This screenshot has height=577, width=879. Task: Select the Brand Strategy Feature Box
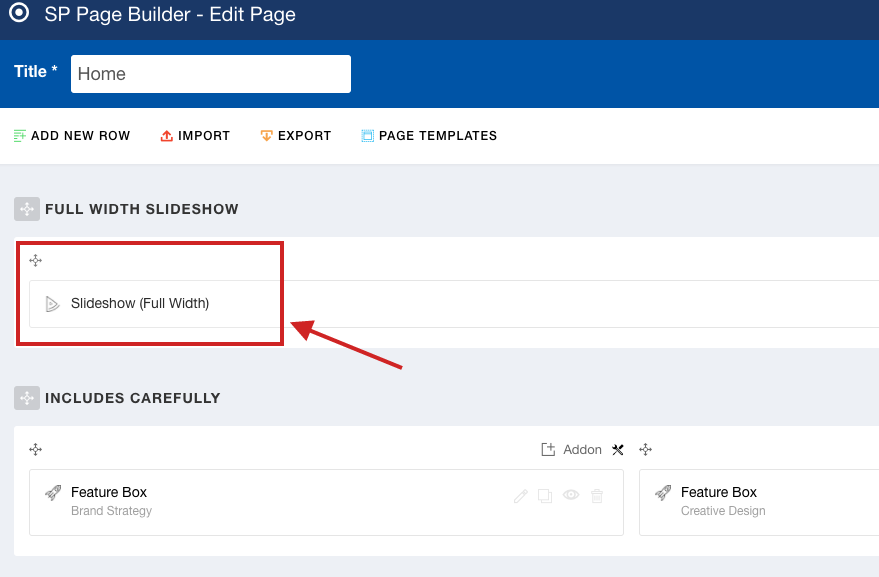326,502
